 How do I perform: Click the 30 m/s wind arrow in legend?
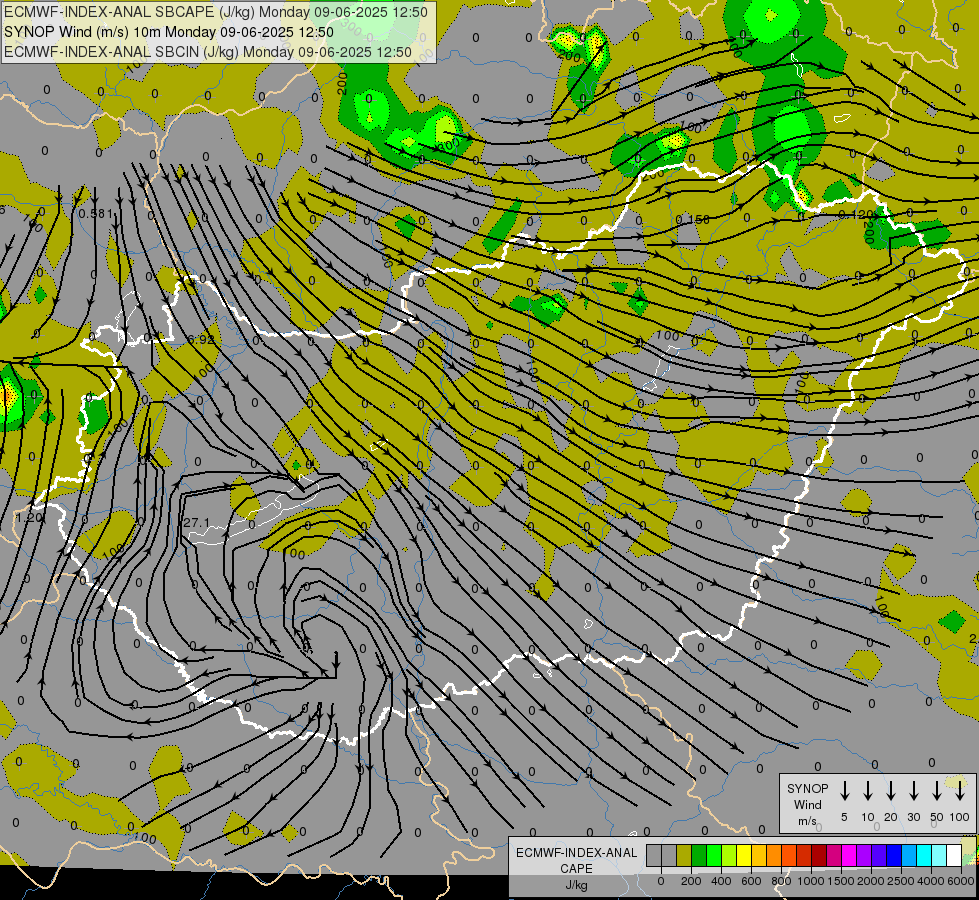click(913, 790)
